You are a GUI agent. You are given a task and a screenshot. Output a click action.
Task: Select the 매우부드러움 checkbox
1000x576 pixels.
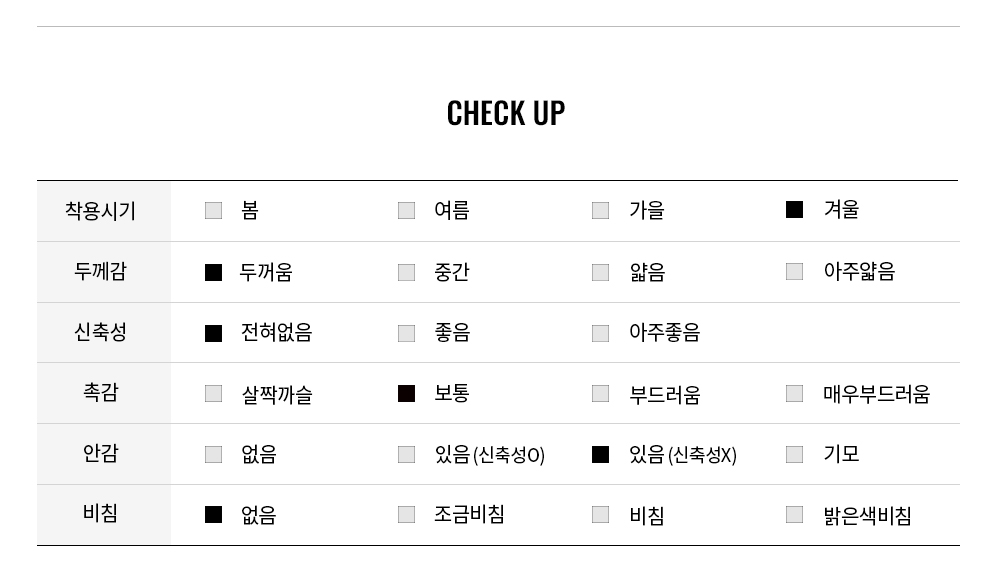794,394
